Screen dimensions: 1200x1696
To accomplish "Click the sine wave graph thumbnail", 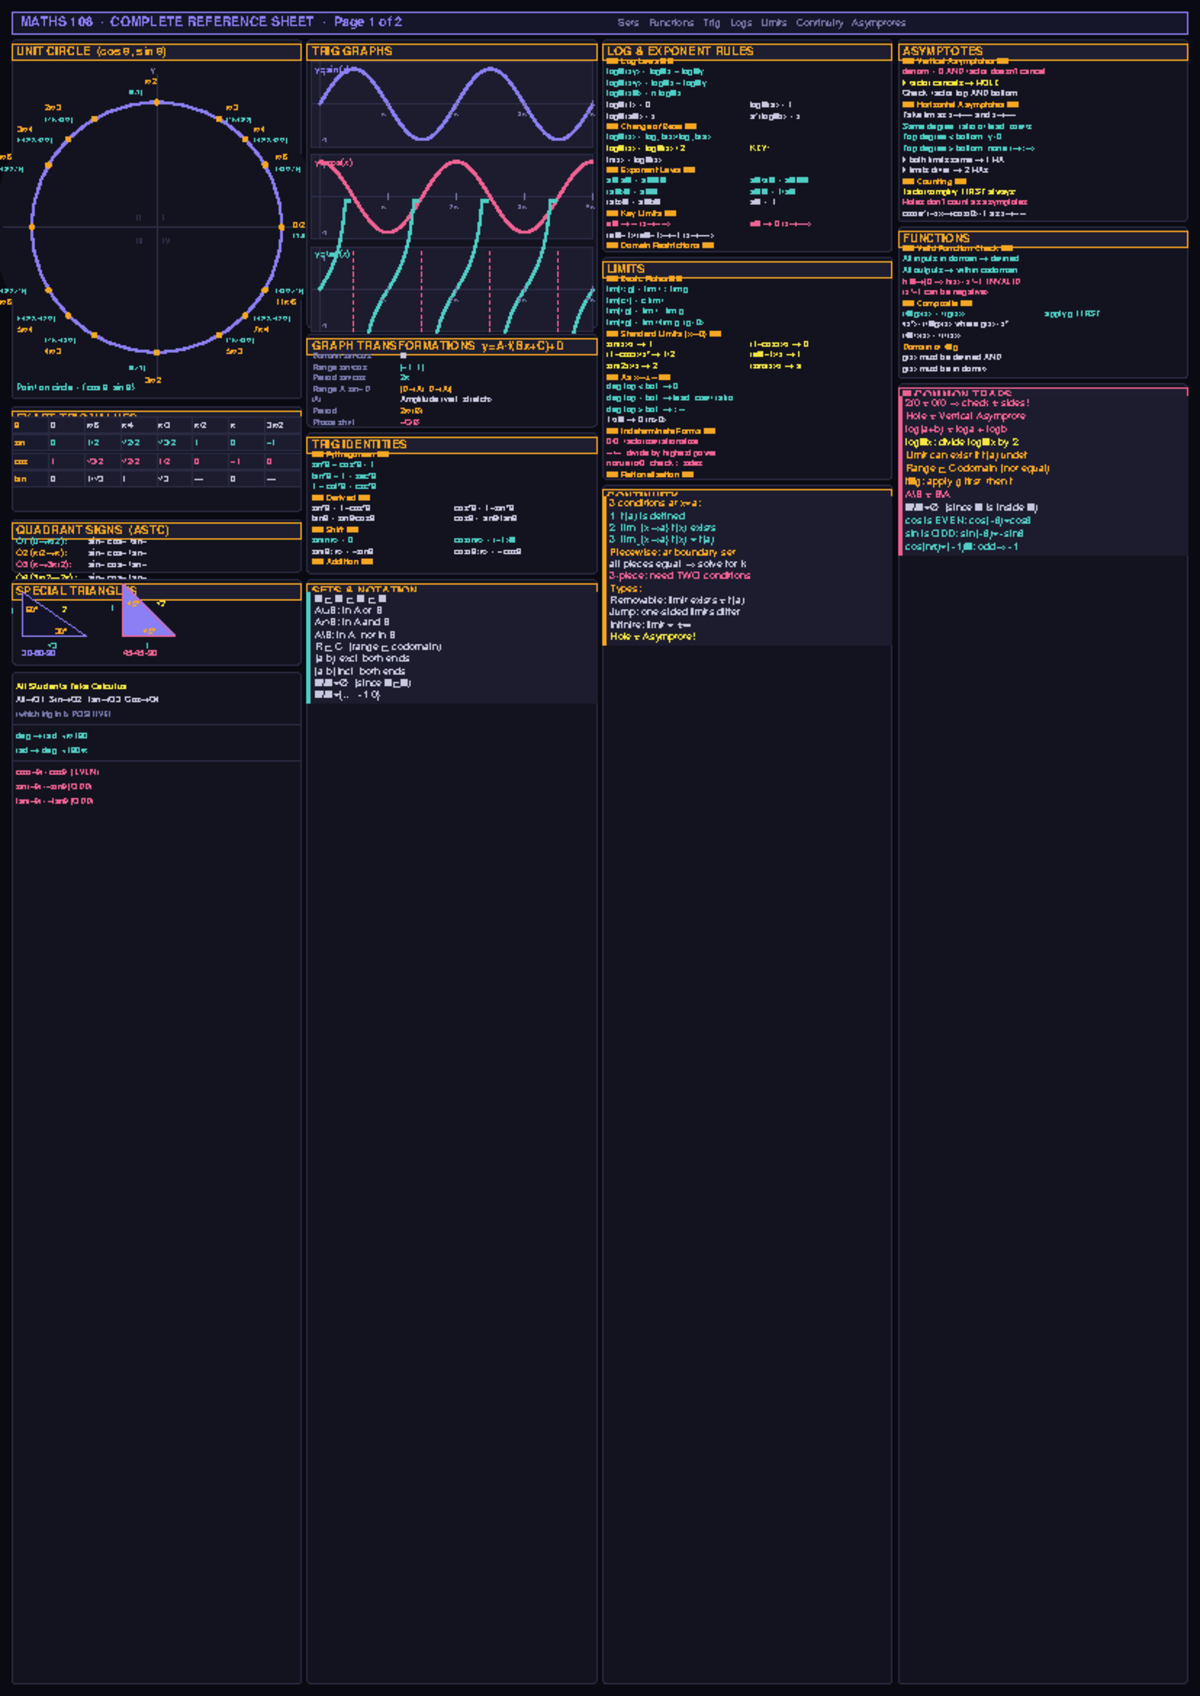I will click(453, 105).
